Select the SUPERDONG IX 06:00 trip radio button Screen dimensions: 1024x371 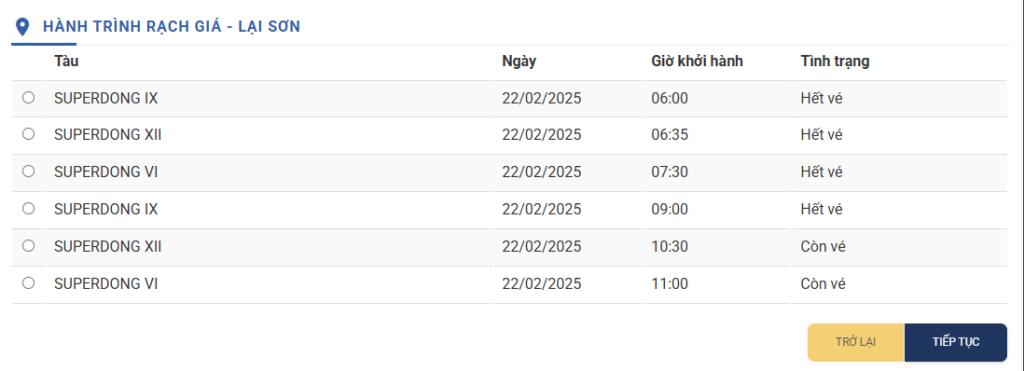click(x=28, y=97)
